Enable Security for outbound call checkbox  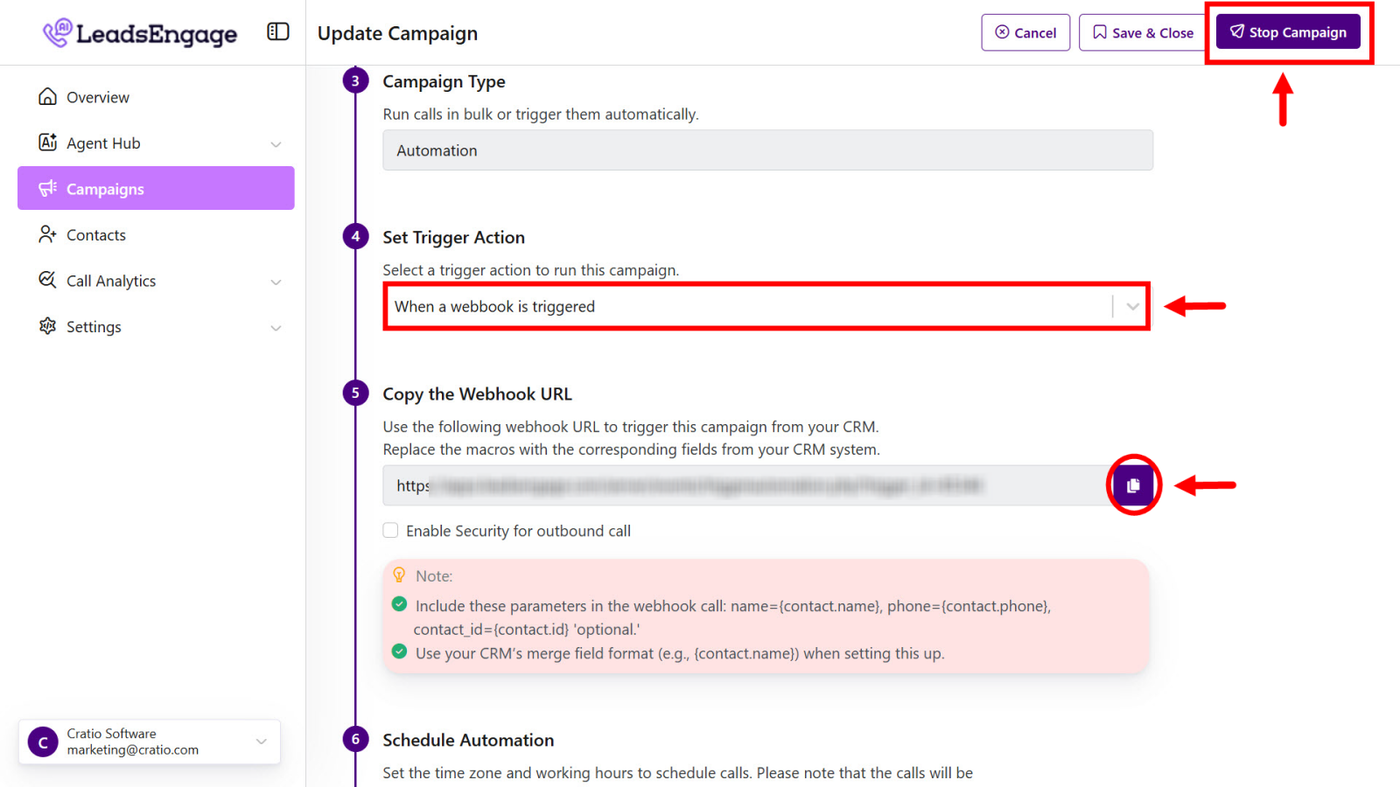[391, 531]
